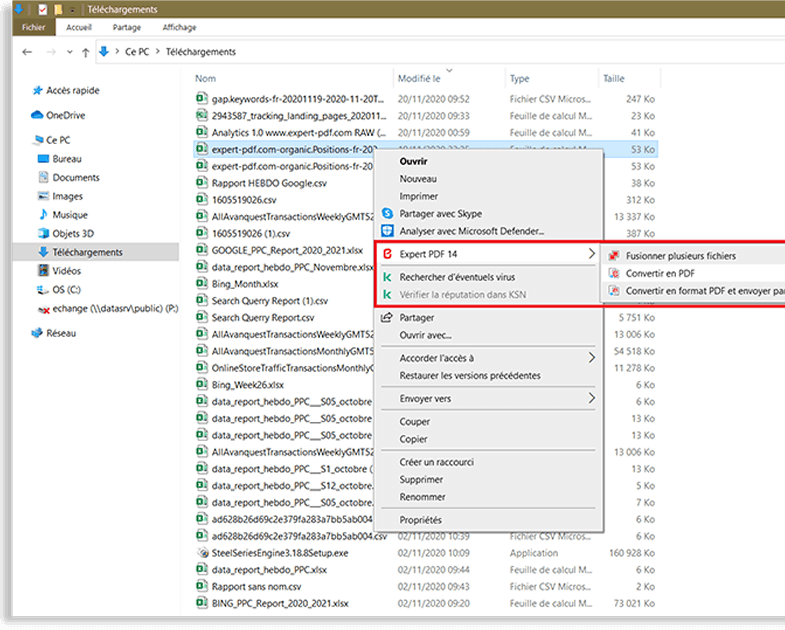Screen dimensions: 785x630
Task: Expand the Accorder l'accès à submenu arrow
Action: (x=592, y=358)
